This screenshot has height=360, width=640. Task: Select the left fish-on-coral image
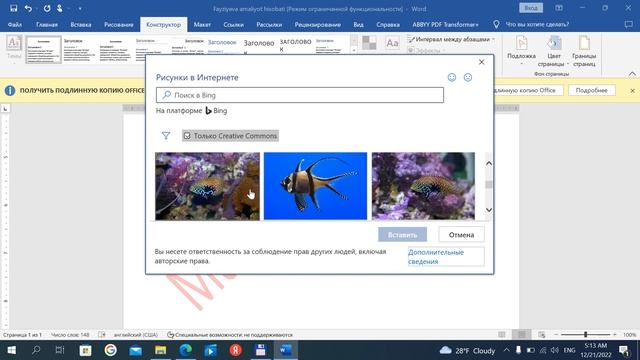207,186
